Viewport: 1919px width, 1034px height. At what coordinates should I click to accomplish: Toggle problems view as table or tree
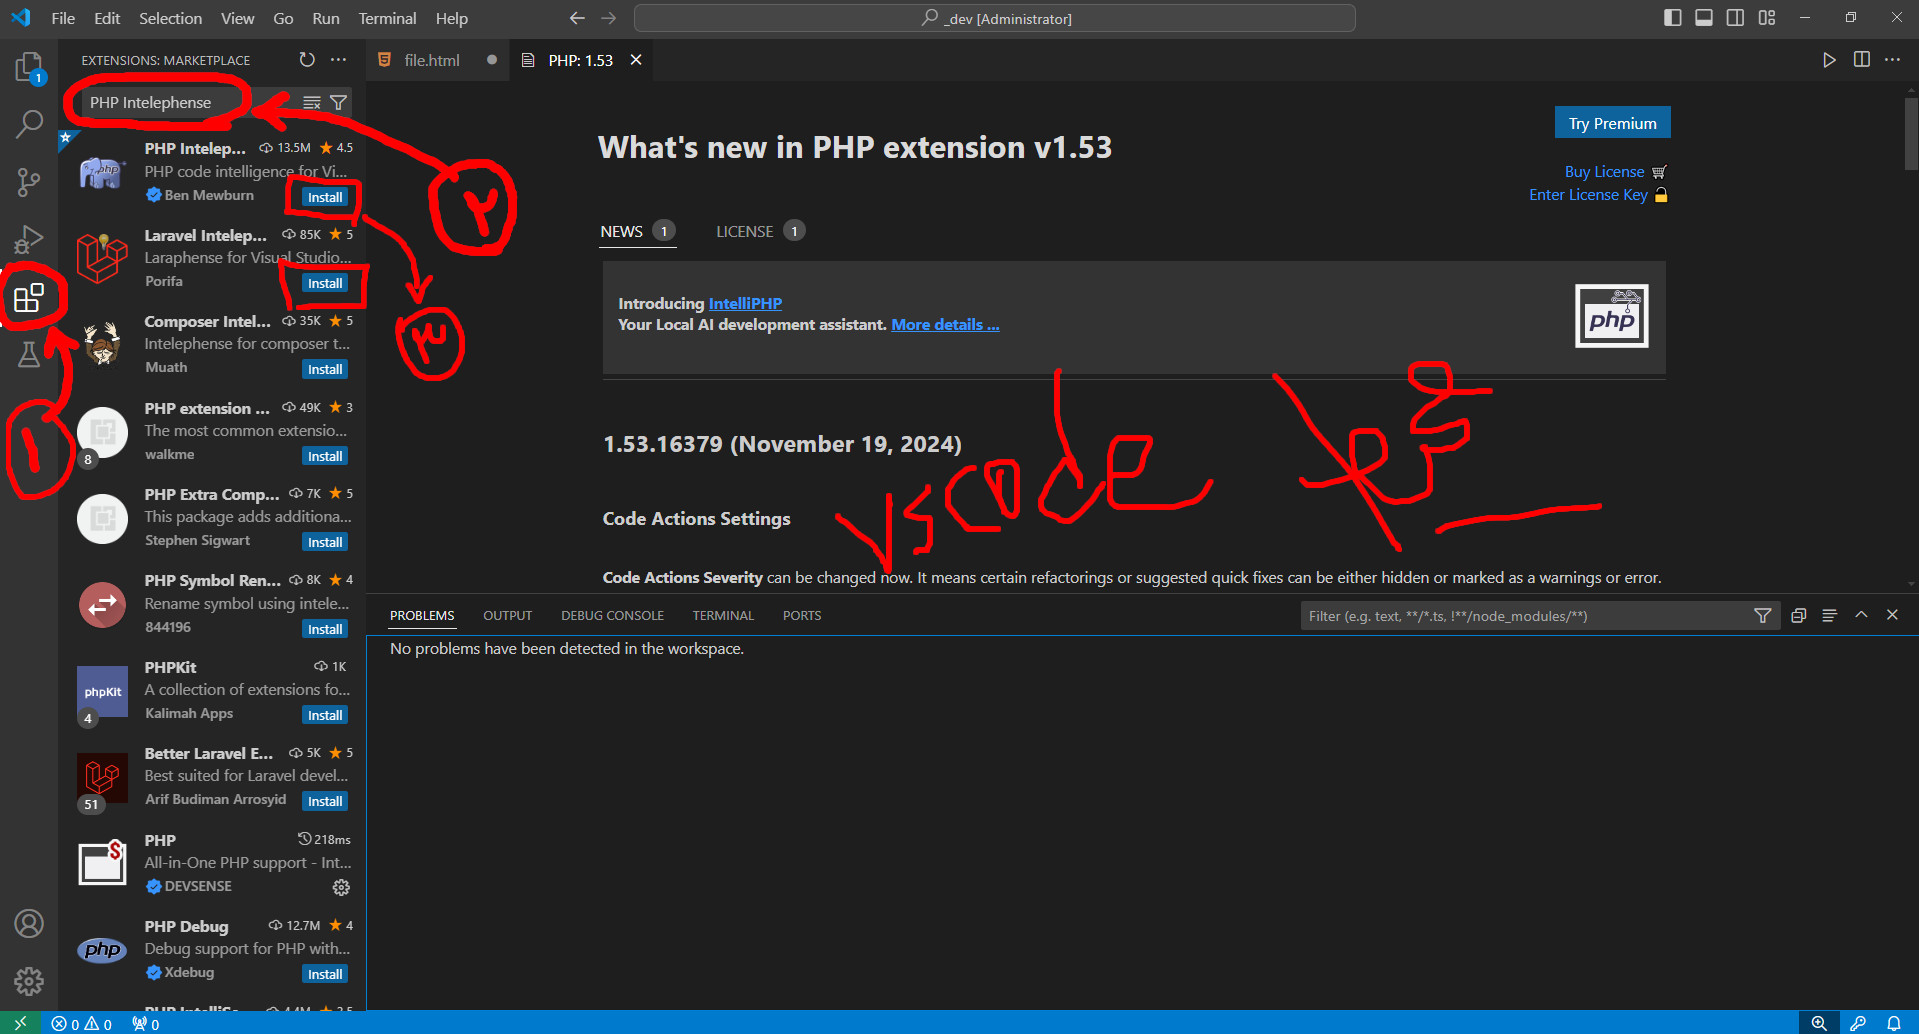[x=1829, y=616]
